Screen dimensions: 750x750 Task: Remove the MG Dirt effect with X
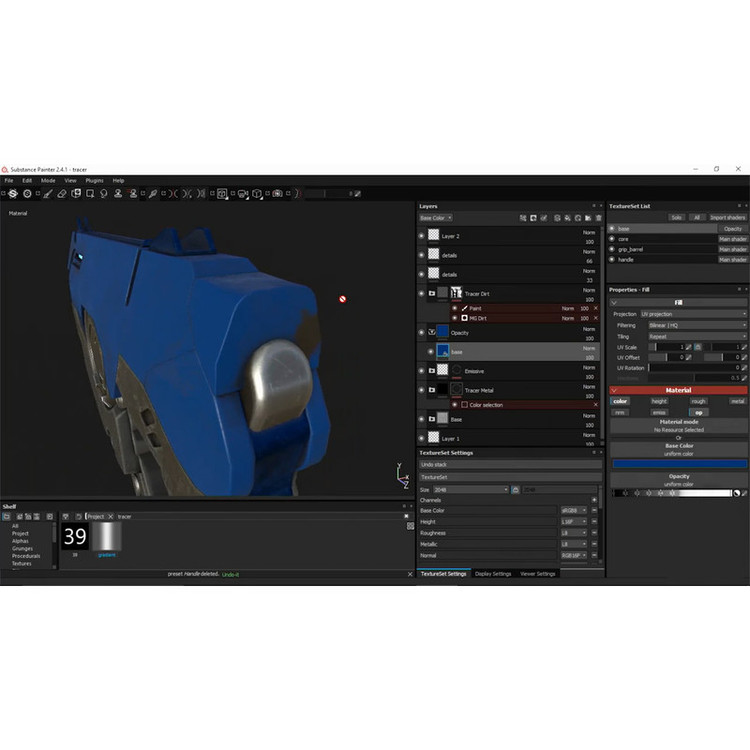tap(597, 318)
